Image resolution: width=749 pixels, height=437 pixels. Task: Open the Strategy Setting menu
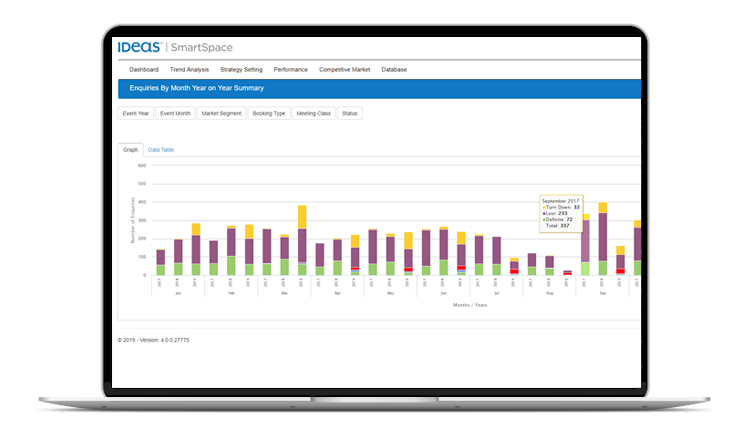point(241,70)
